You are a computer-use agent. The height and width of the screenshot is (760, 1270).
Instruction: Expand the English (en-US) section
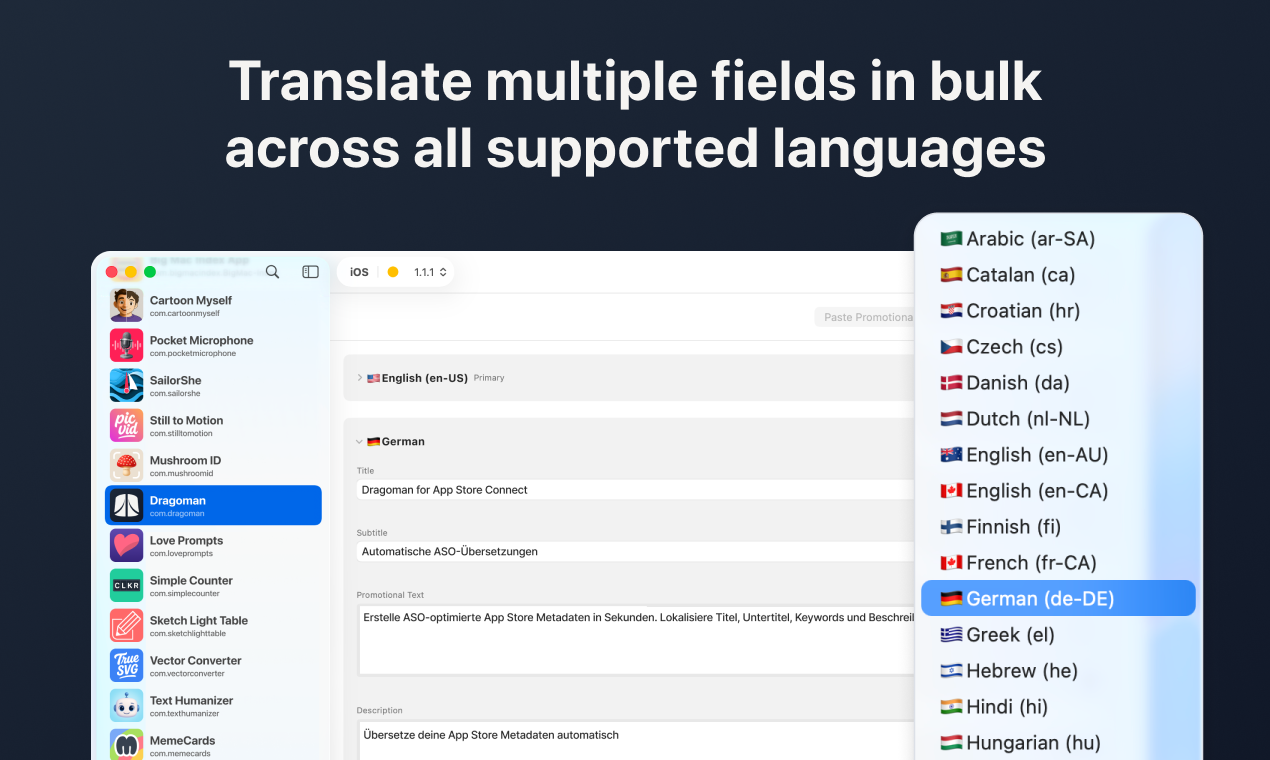point(360,378)
